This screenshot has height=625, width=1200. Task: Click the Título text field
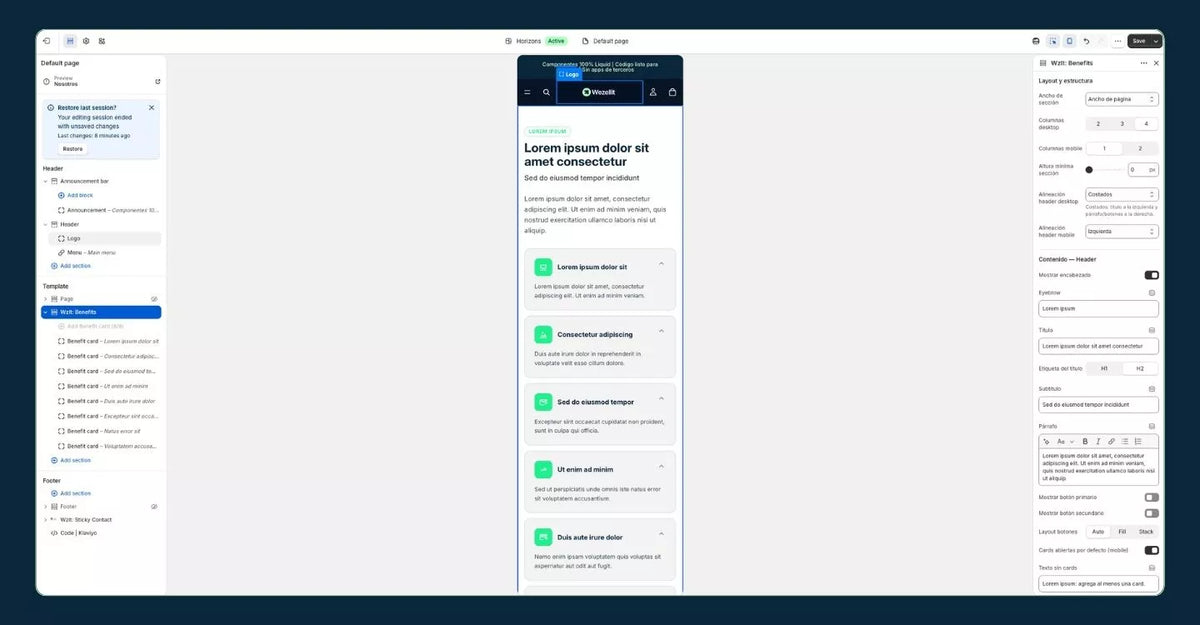pyautogui.click(x=1098, y=346)
